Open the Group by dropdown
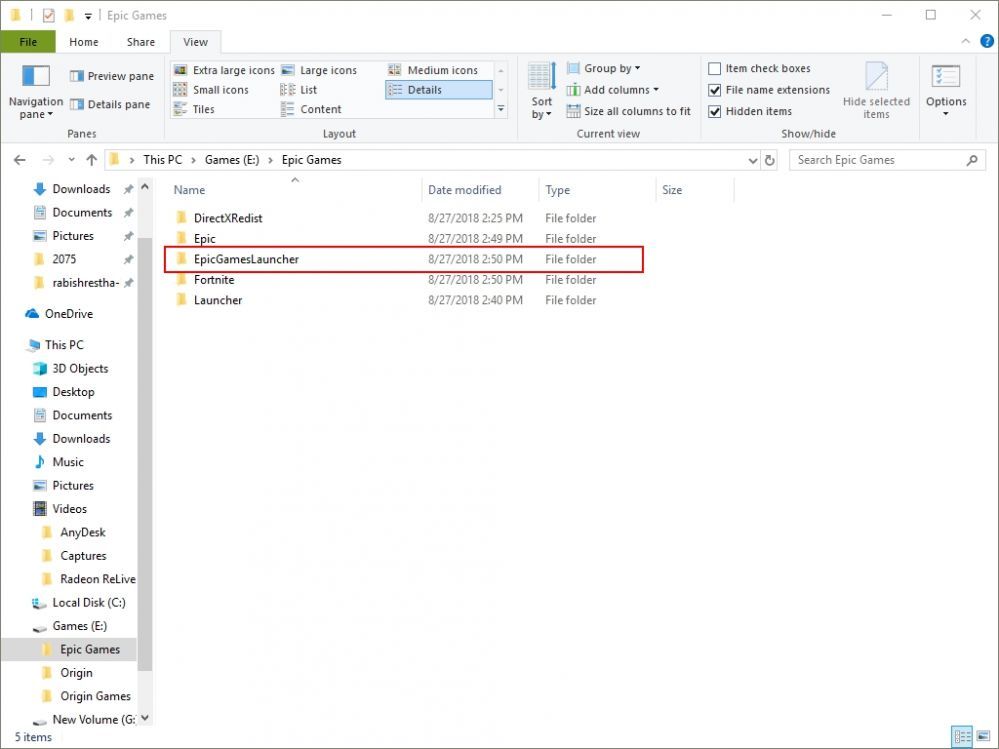 click(603, 68)
